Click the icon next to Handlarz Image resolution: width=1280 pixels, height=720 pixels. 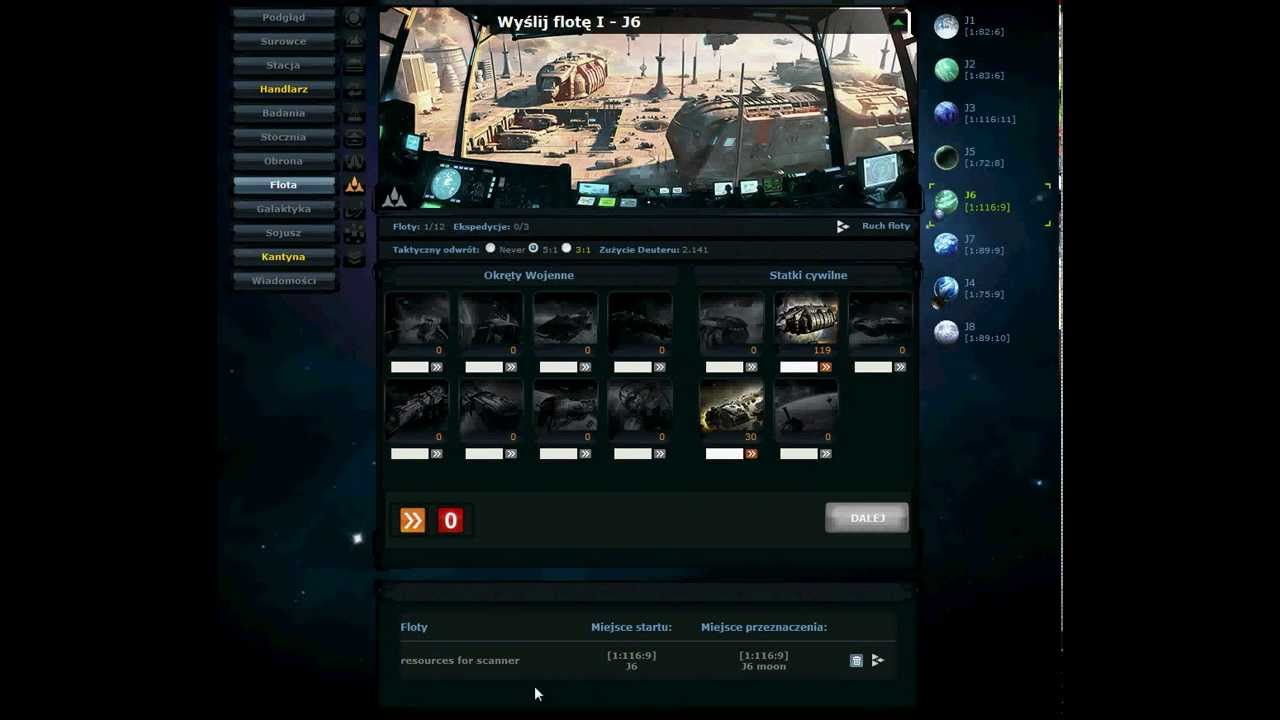click(354, 89)
